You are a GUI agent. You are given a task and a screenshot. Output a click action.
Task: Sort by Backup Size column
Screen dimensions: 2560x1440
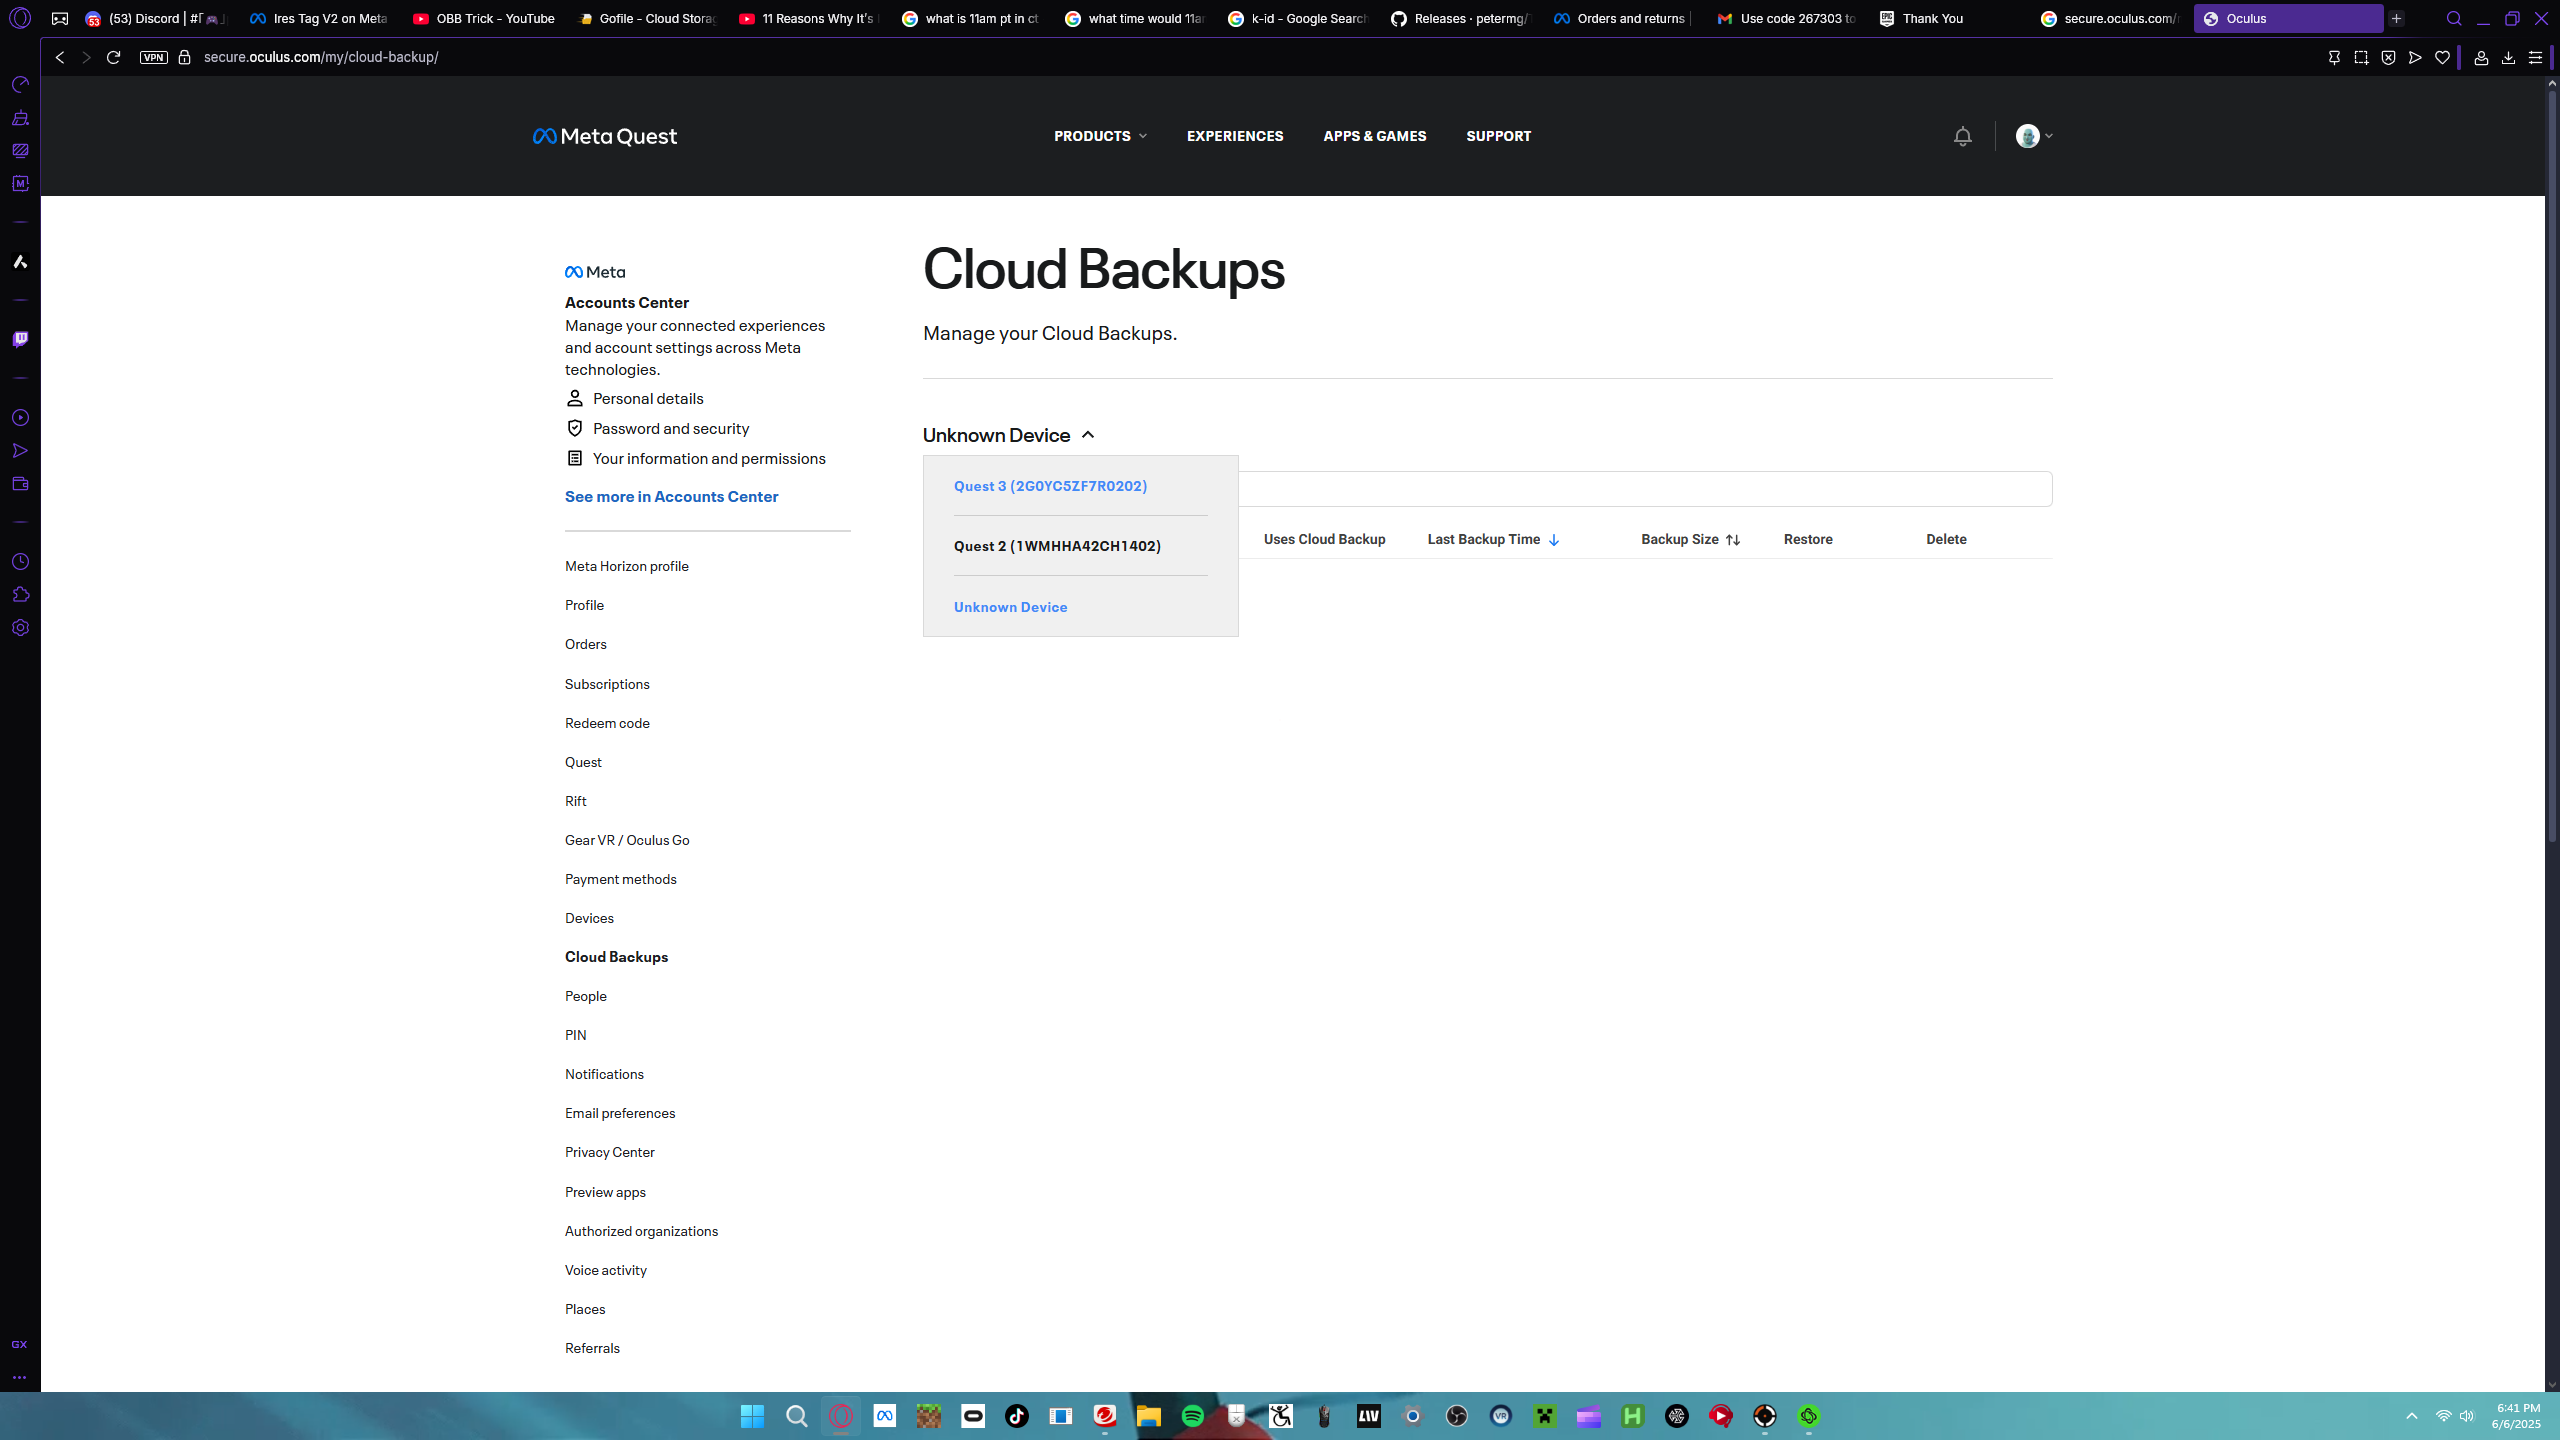tap(1690, 539)
